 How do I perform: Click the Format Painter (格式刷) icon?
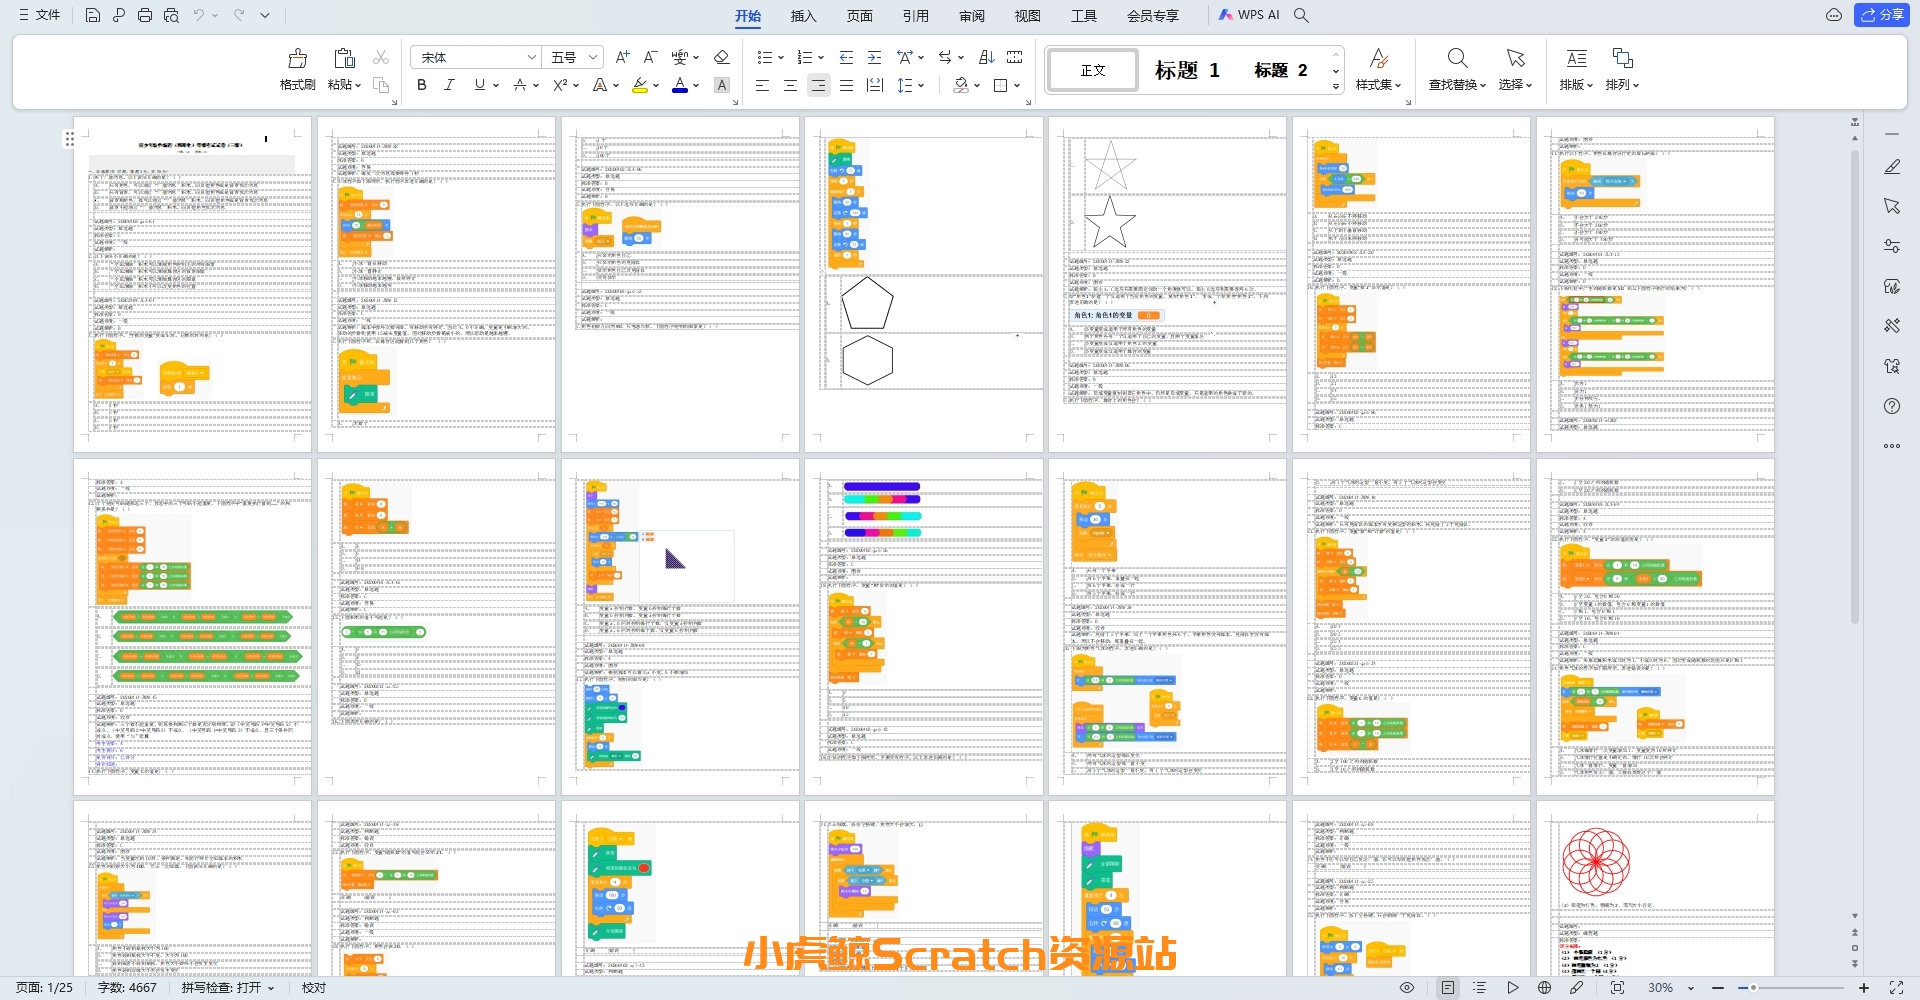[297, 58]
